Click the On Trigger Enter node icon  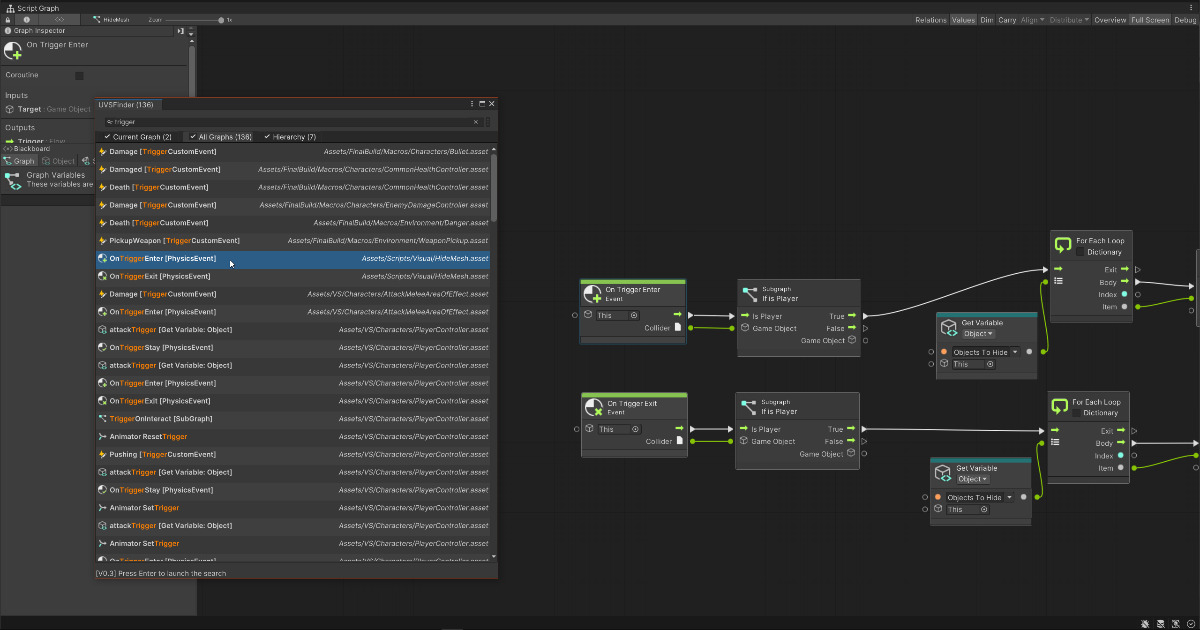(x=591, y=294)
